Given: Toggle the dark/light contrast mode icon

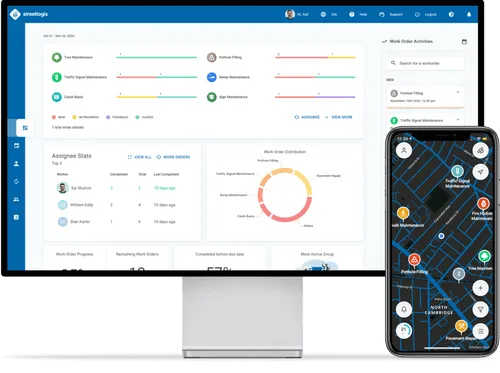Looking at the screenshot, I should (451, 14).
